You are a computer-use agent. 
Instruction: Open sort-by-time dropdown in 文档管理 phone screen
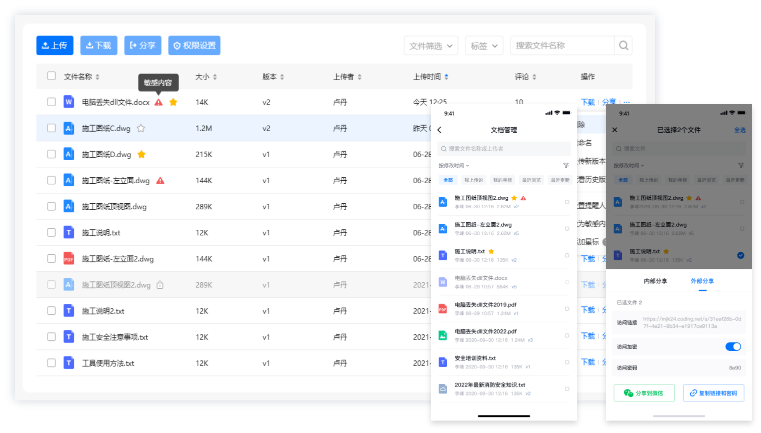454,166
